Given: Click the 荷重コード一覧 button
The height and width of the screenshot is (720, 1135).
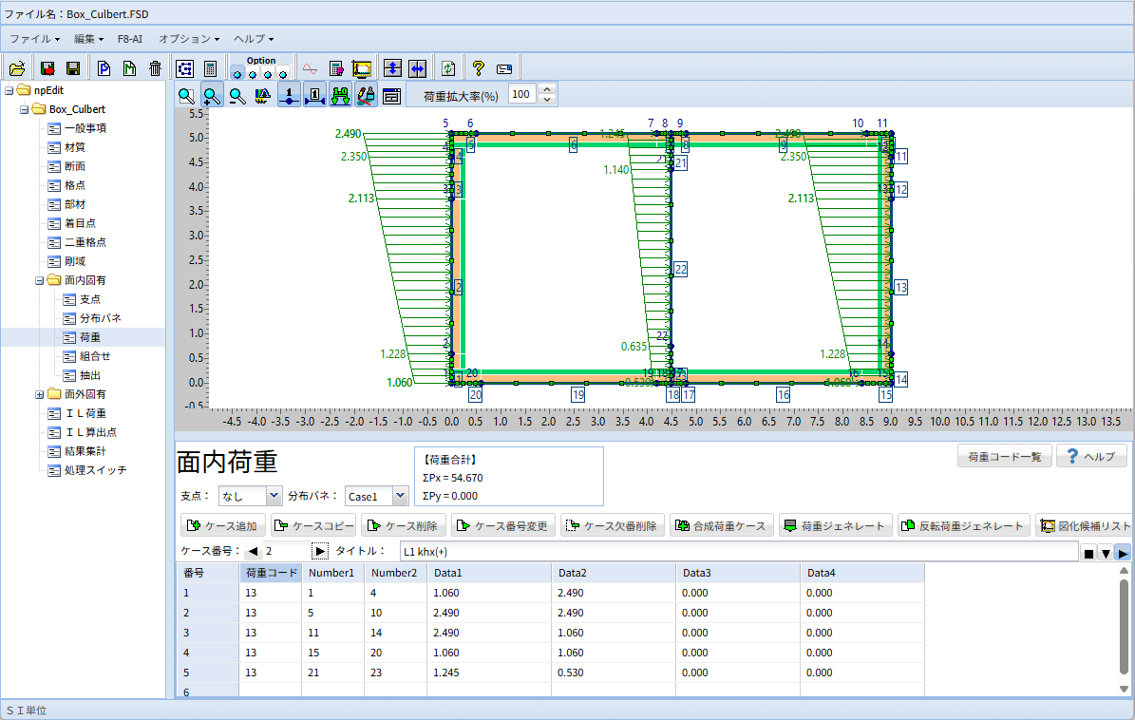Looking at the screenshot, I should [1004, 457].
